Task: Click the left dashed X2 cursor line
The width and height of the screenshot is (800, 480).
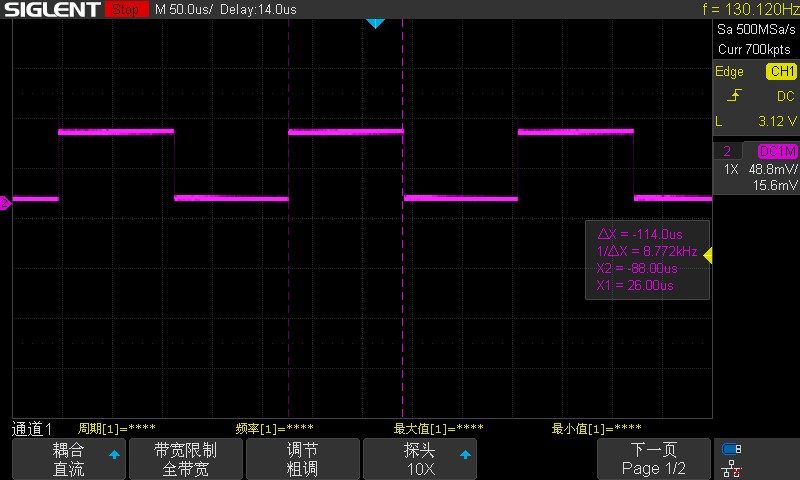Action: 289,218
